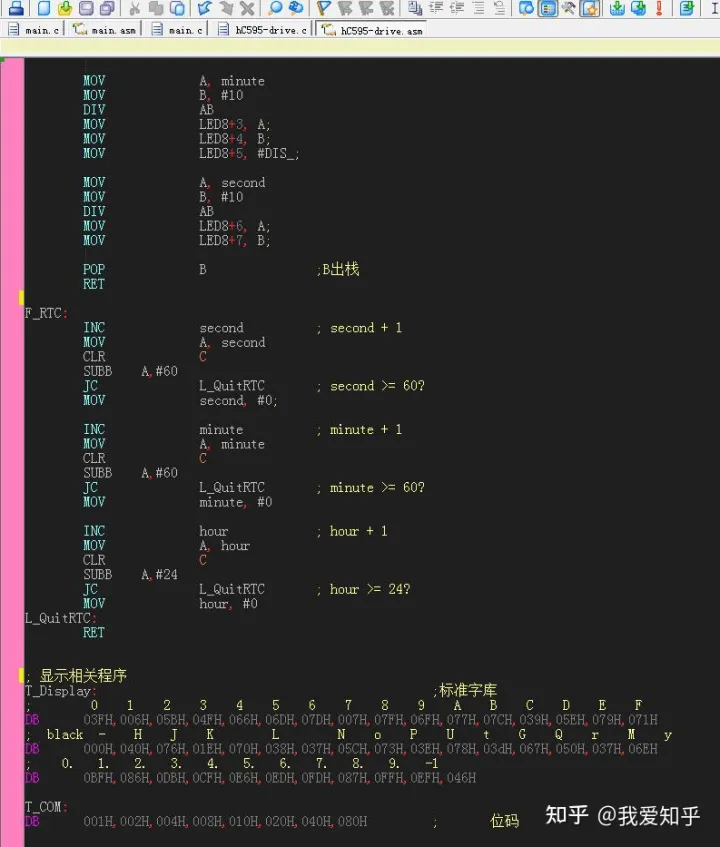Toggle the highlighted star panel icon
The width and height of the screenshot is (720, 847).
pyautogui.click(x=590, y=8)
